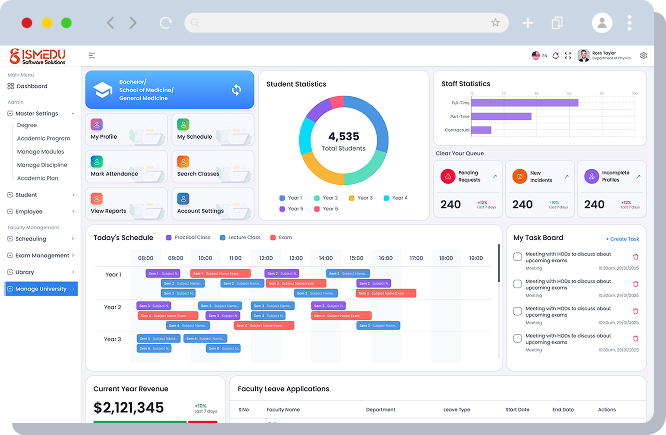Open the fullscreen toggle icon in header
The width and height of the screenshot is (666, 435).
pyautogui.click(x=568, y=56)
